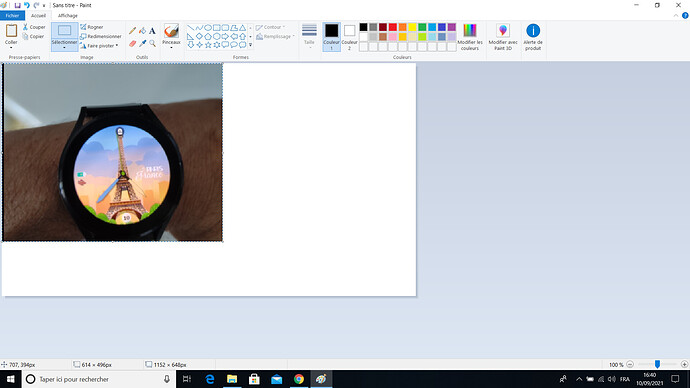Click the Redimensionner button
Viewport: 690px width, 388px height.
pos(101,36)
